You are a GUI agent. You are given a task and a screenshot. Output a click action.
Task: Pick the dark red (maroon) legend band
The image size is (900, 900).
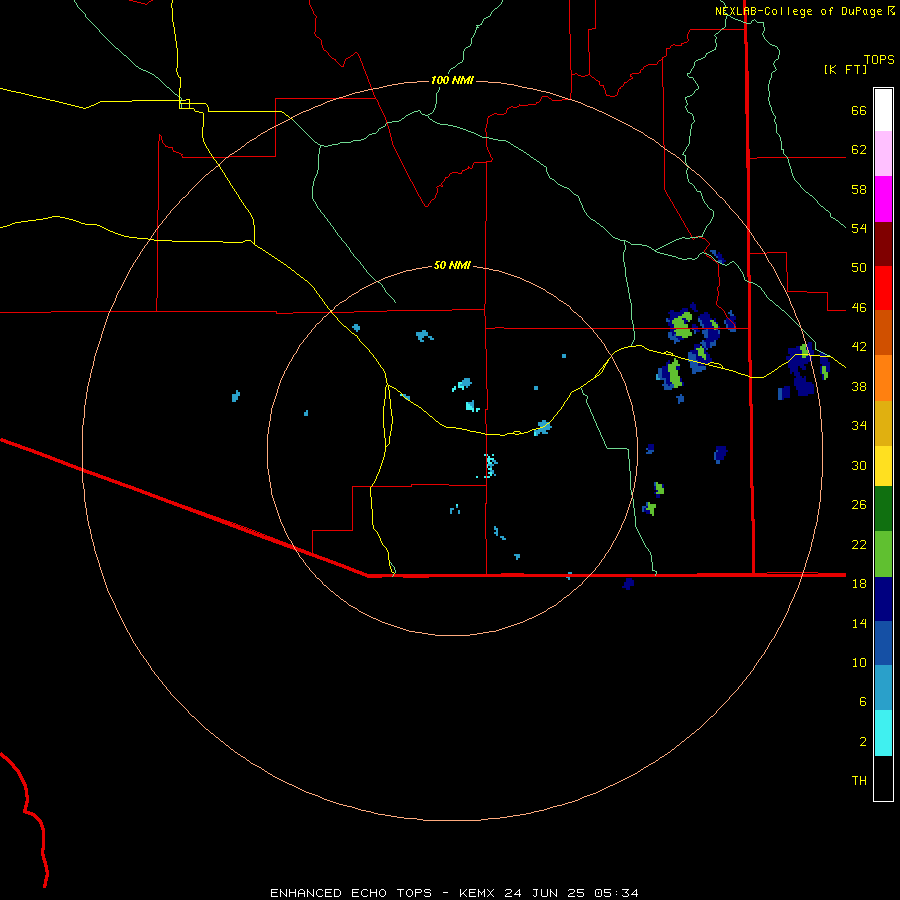pos(883,243)
